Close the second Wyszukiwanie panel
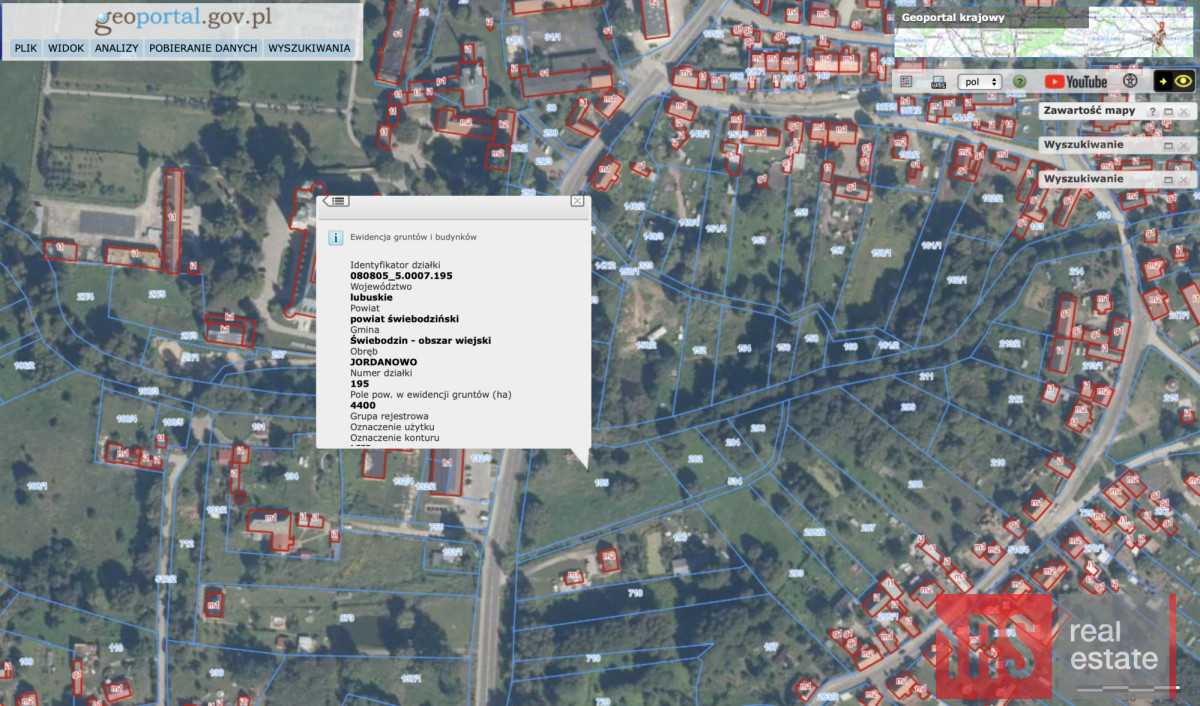Image resolution: width=1200 pixels, height=706 pixels. (x=1184, y=179)
